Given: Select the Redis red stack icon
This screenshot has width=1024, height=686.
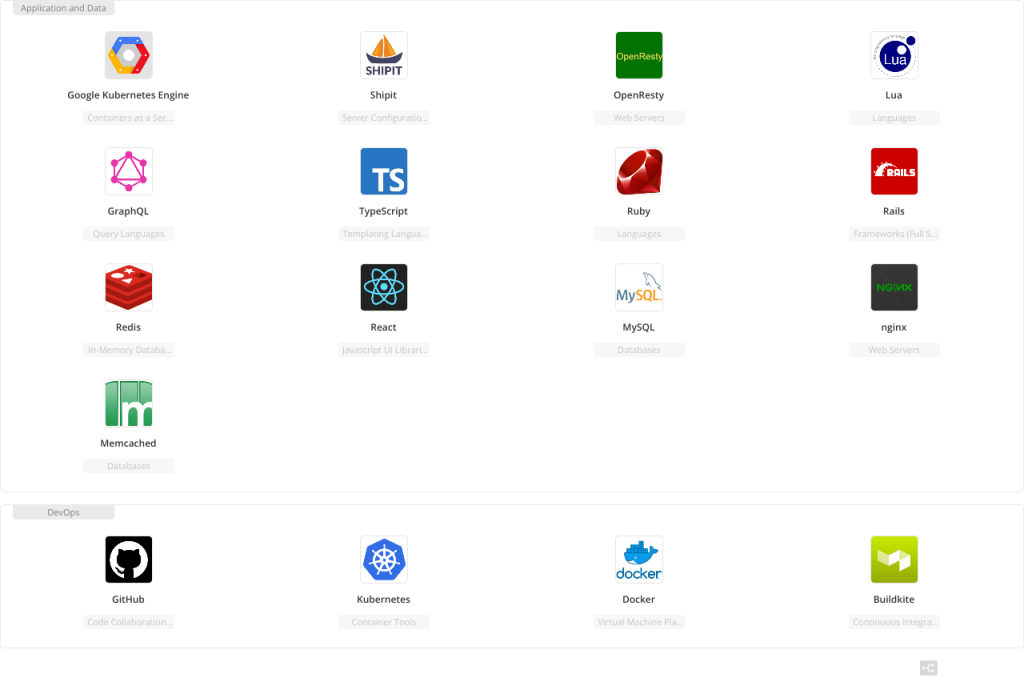Looking at the screenshot, I should tap(129, 287).
